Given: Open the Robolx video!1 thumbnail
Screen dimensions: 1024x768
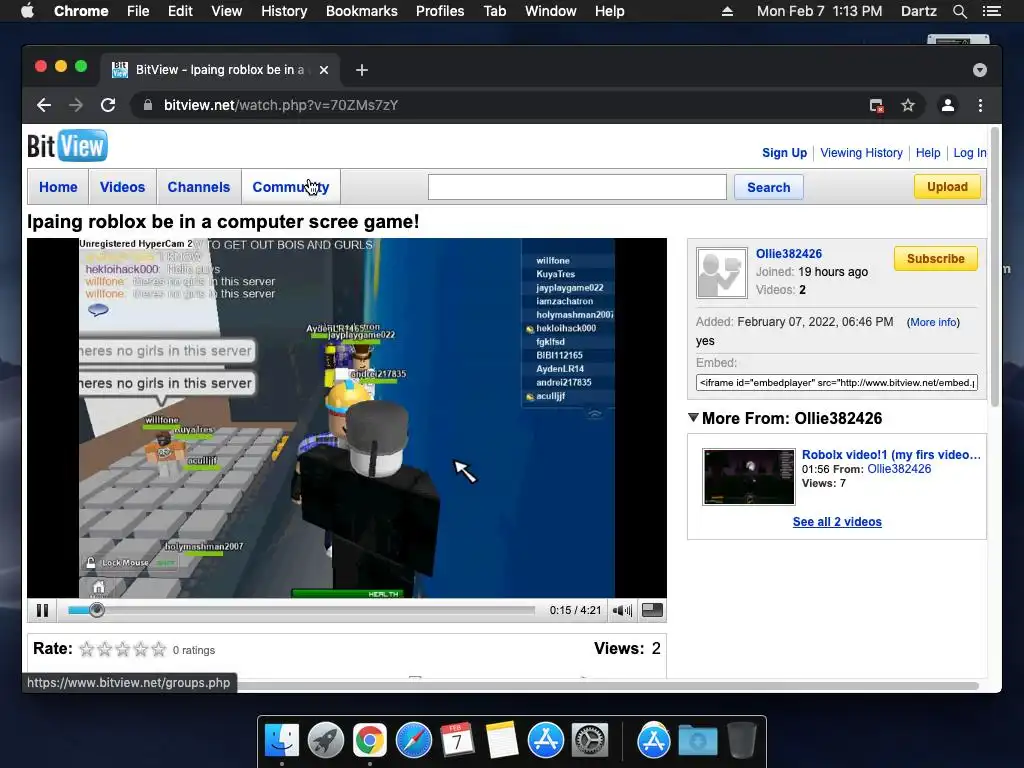Looking at the screenshot, I should tap(749, 477).
